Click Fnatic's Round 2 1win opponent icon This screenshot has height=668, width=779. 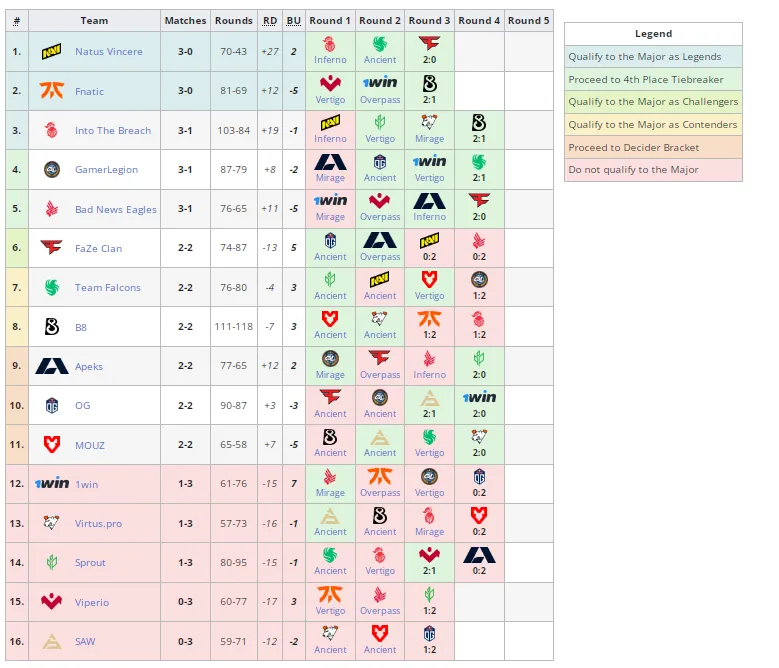tap(380, 82)
